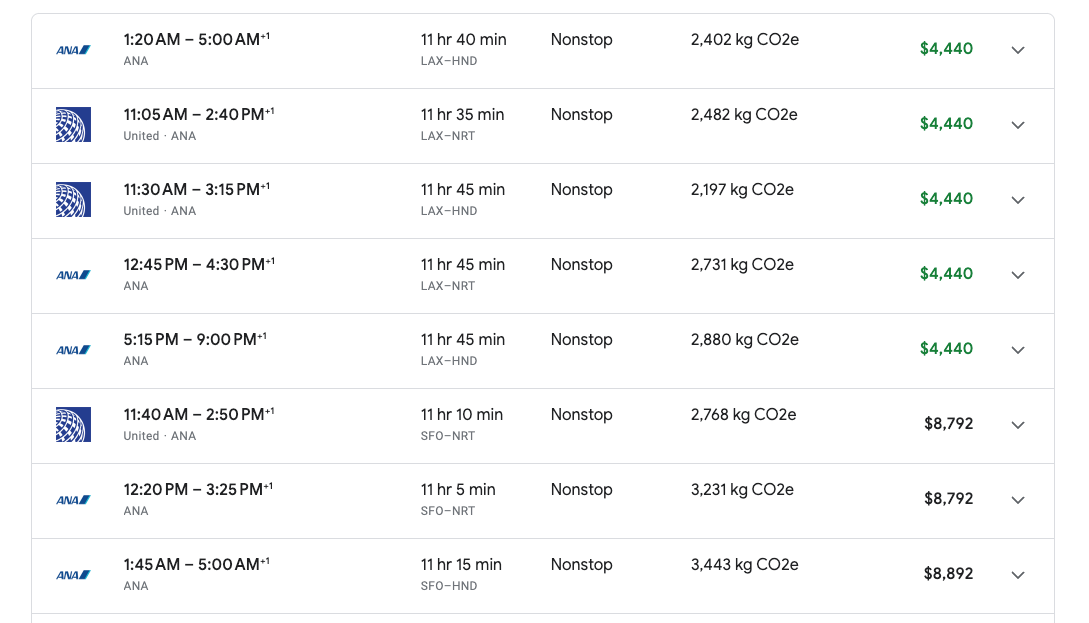Click ANA logo on 1:20 AM flight
This screenshot has width=1089, height=623.
coord(73,50)
